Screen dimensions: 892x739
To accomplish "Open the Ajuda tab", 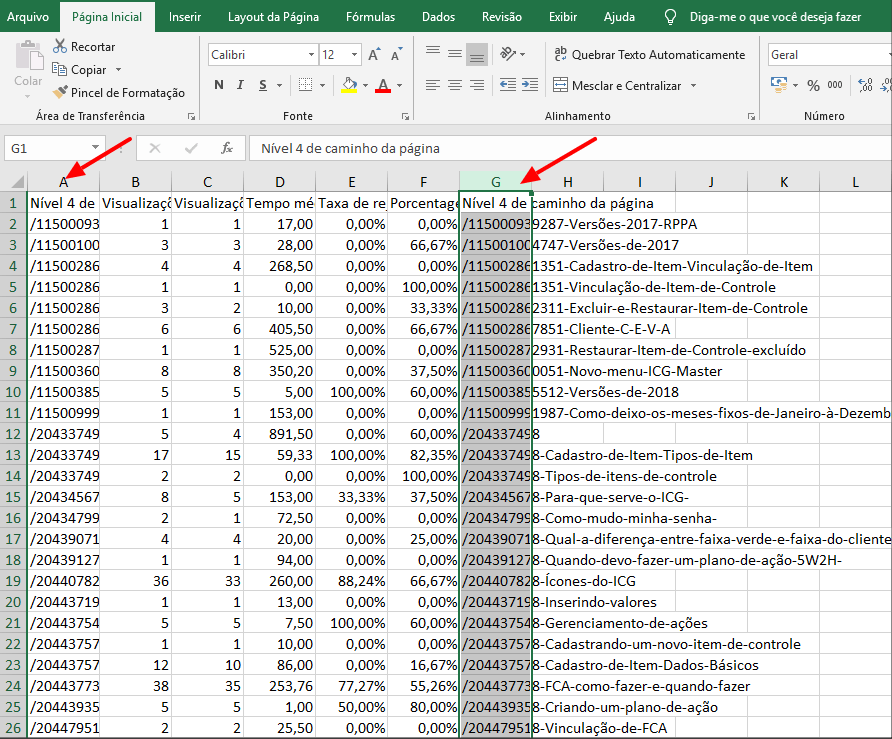I will (619, 16).
